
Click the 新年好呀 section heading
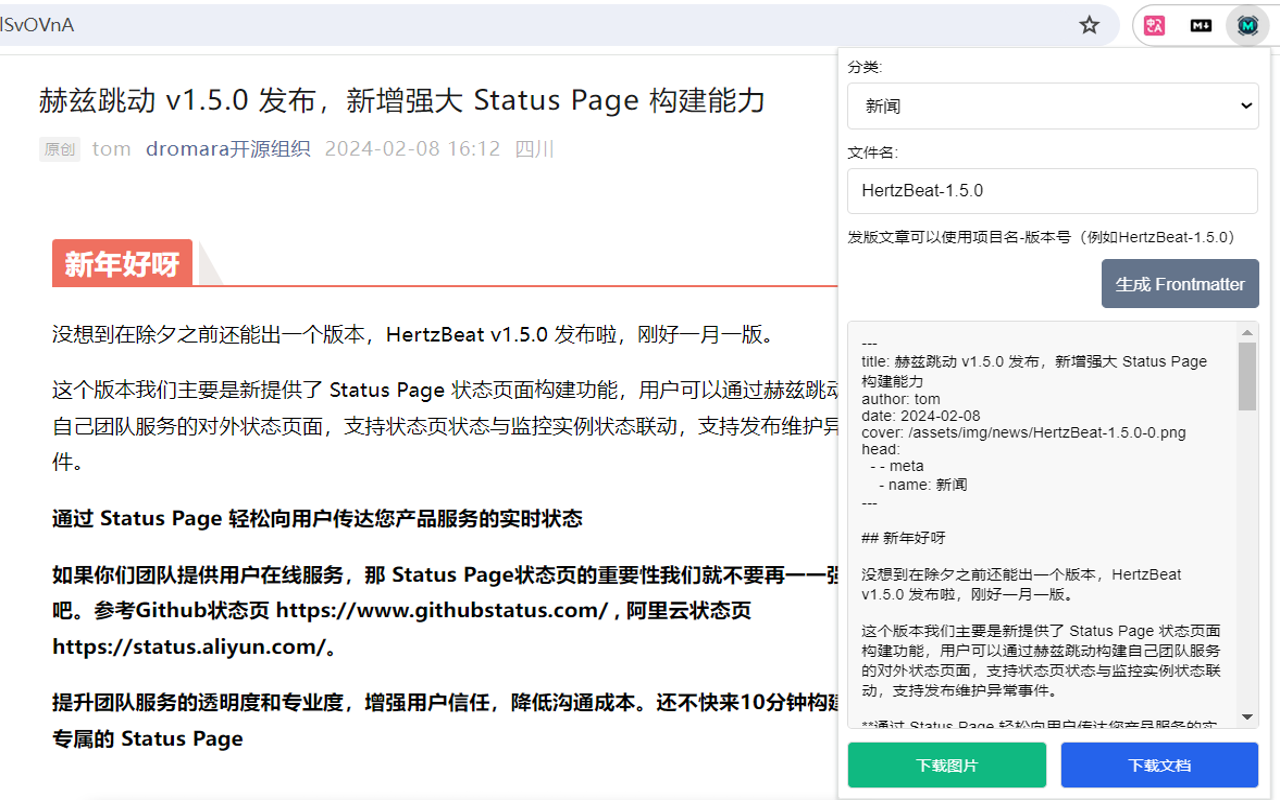point(122,264)
